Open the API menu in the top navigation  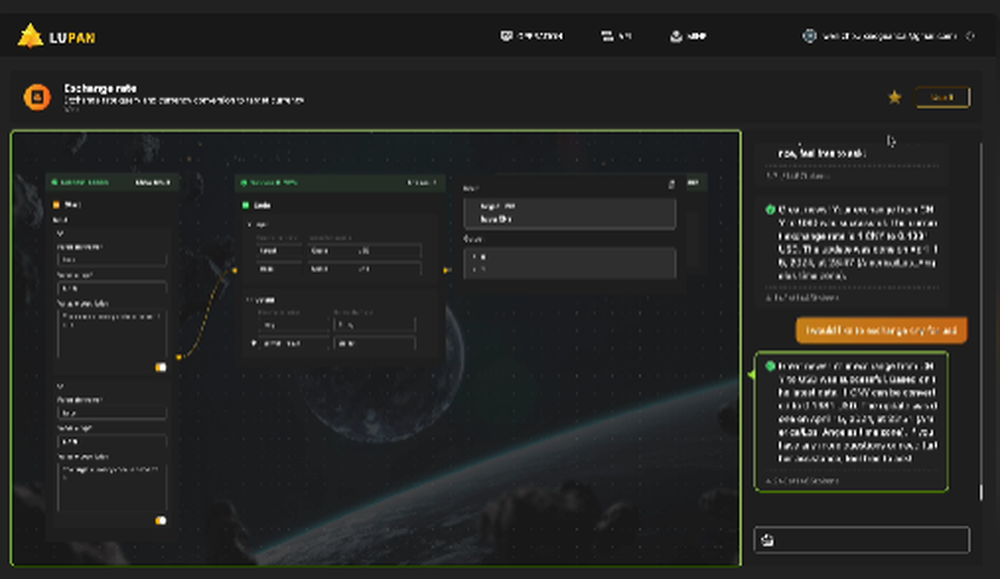618,36
